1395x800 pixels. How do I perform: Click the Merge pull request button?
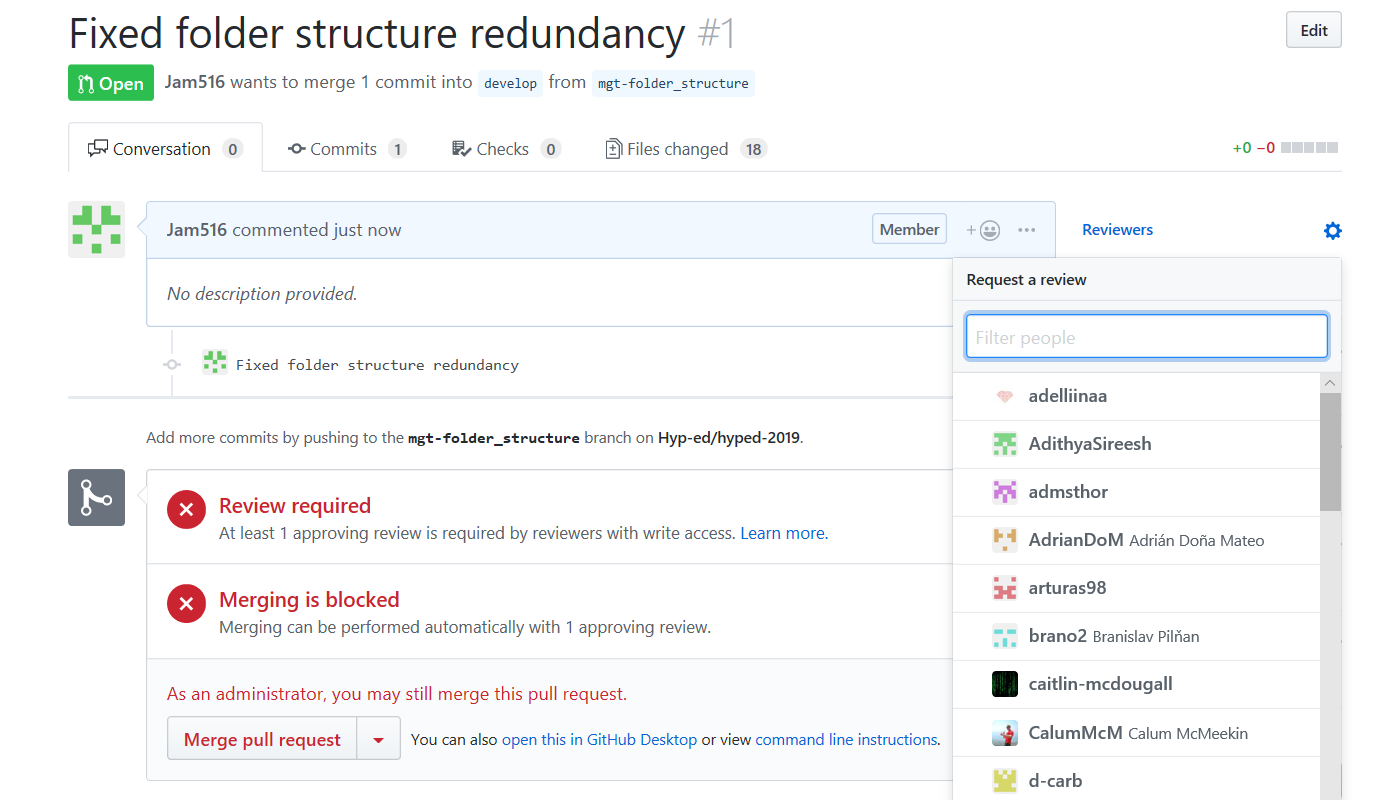pos(262,740)
